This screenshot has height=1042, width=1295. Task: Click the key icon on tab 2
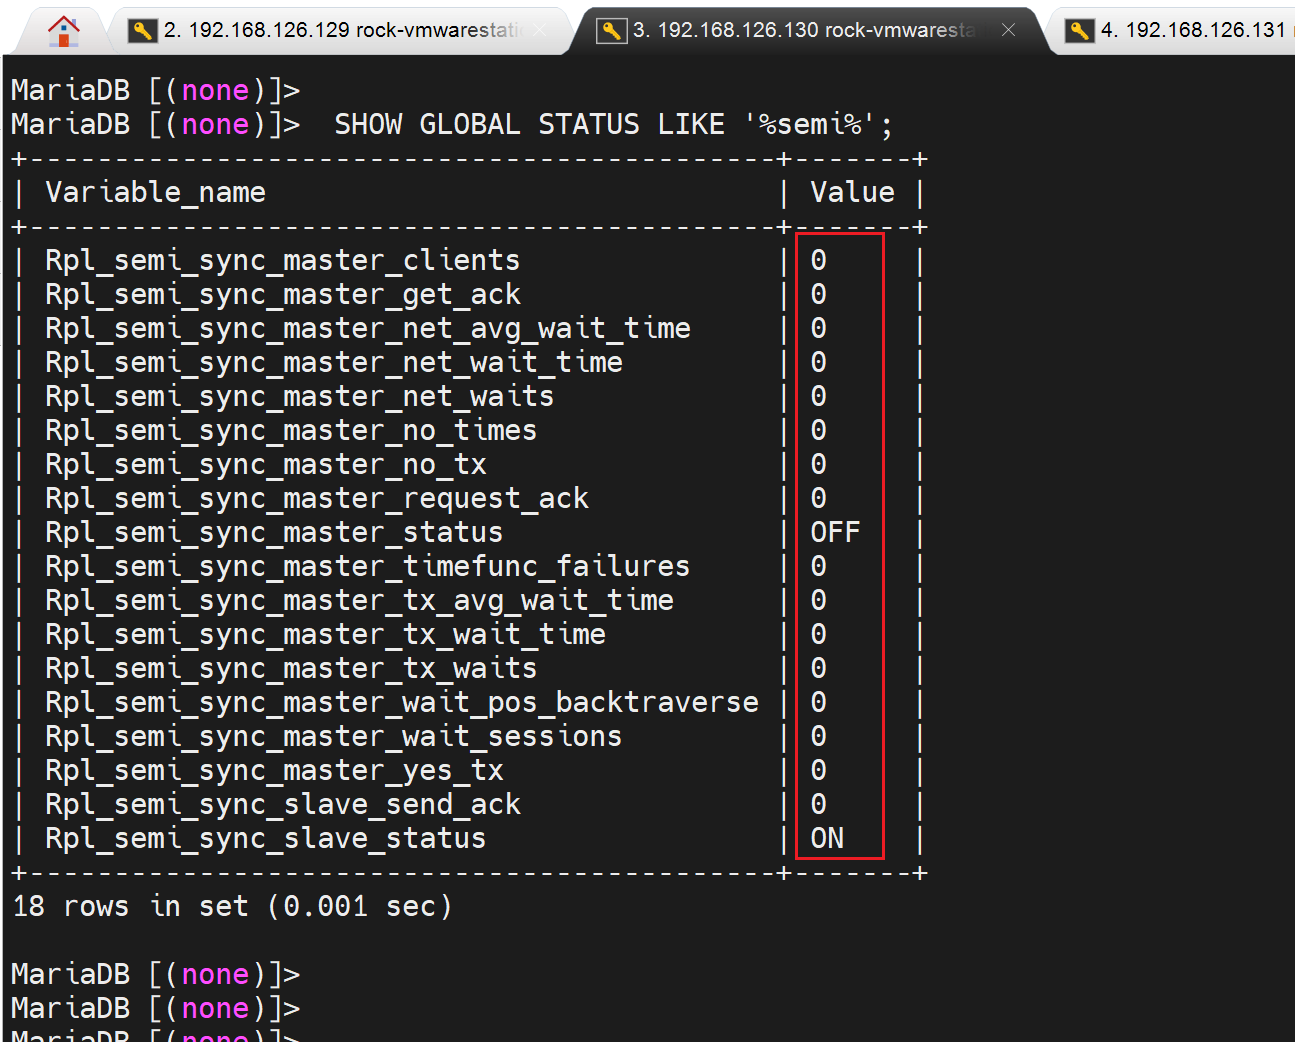click(x=143, y=31)
